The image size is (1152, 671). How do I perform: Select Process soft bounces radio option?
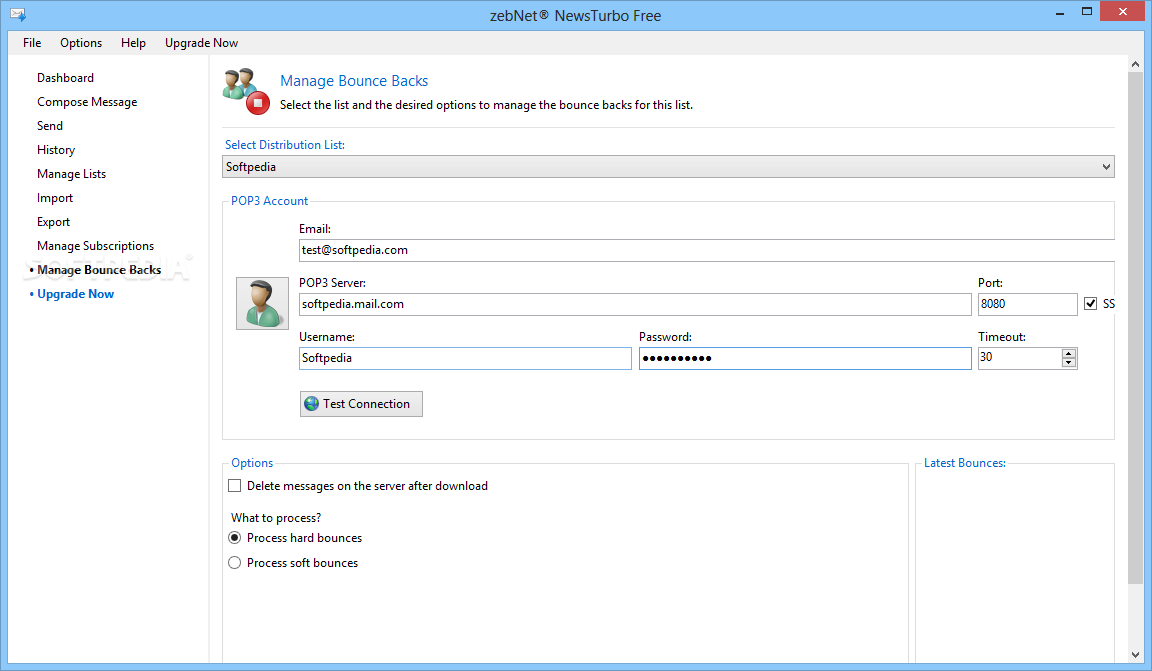pyautogui.click(x=234, y=563)
